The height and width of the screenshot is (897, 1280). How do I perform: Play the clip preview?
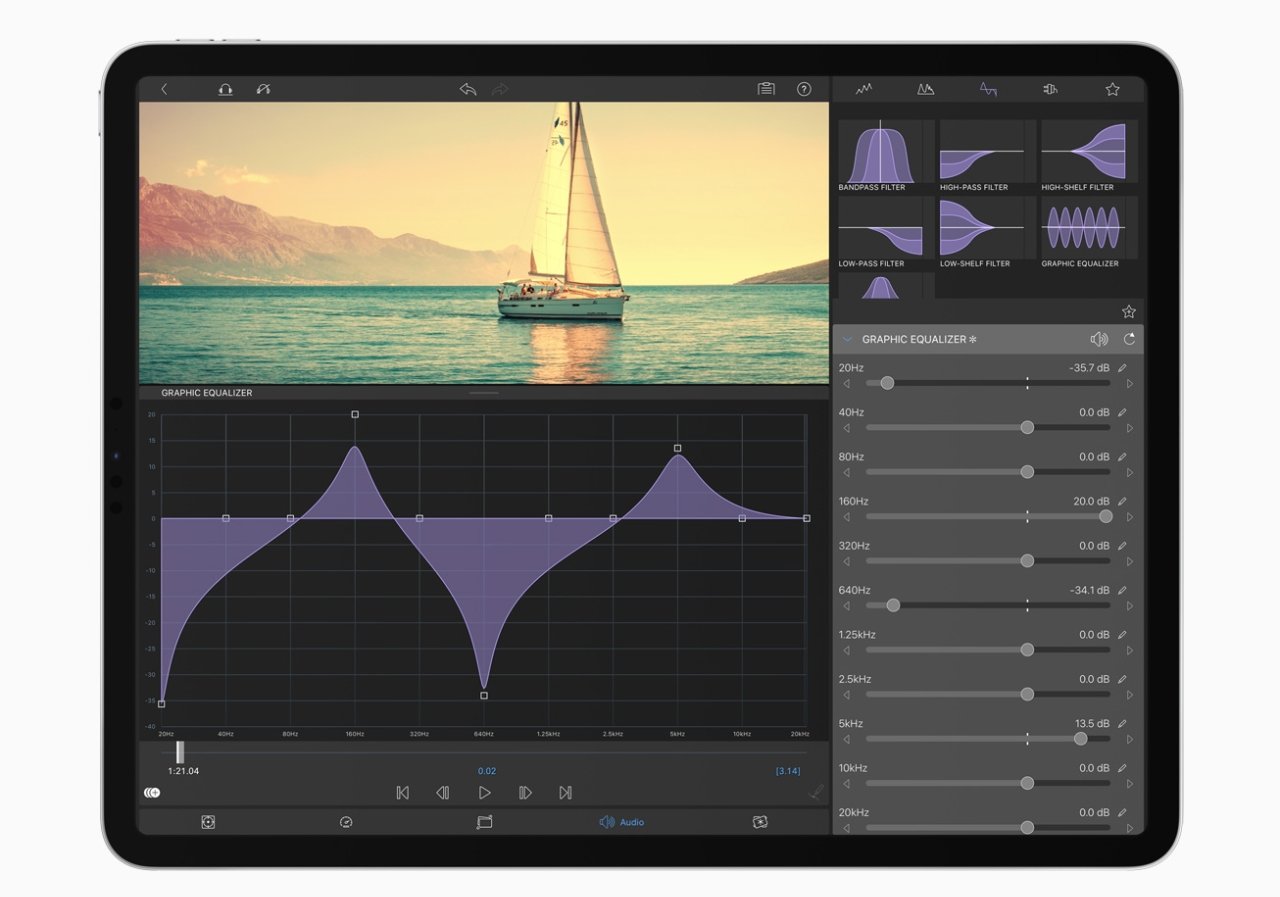pos(484,793)
